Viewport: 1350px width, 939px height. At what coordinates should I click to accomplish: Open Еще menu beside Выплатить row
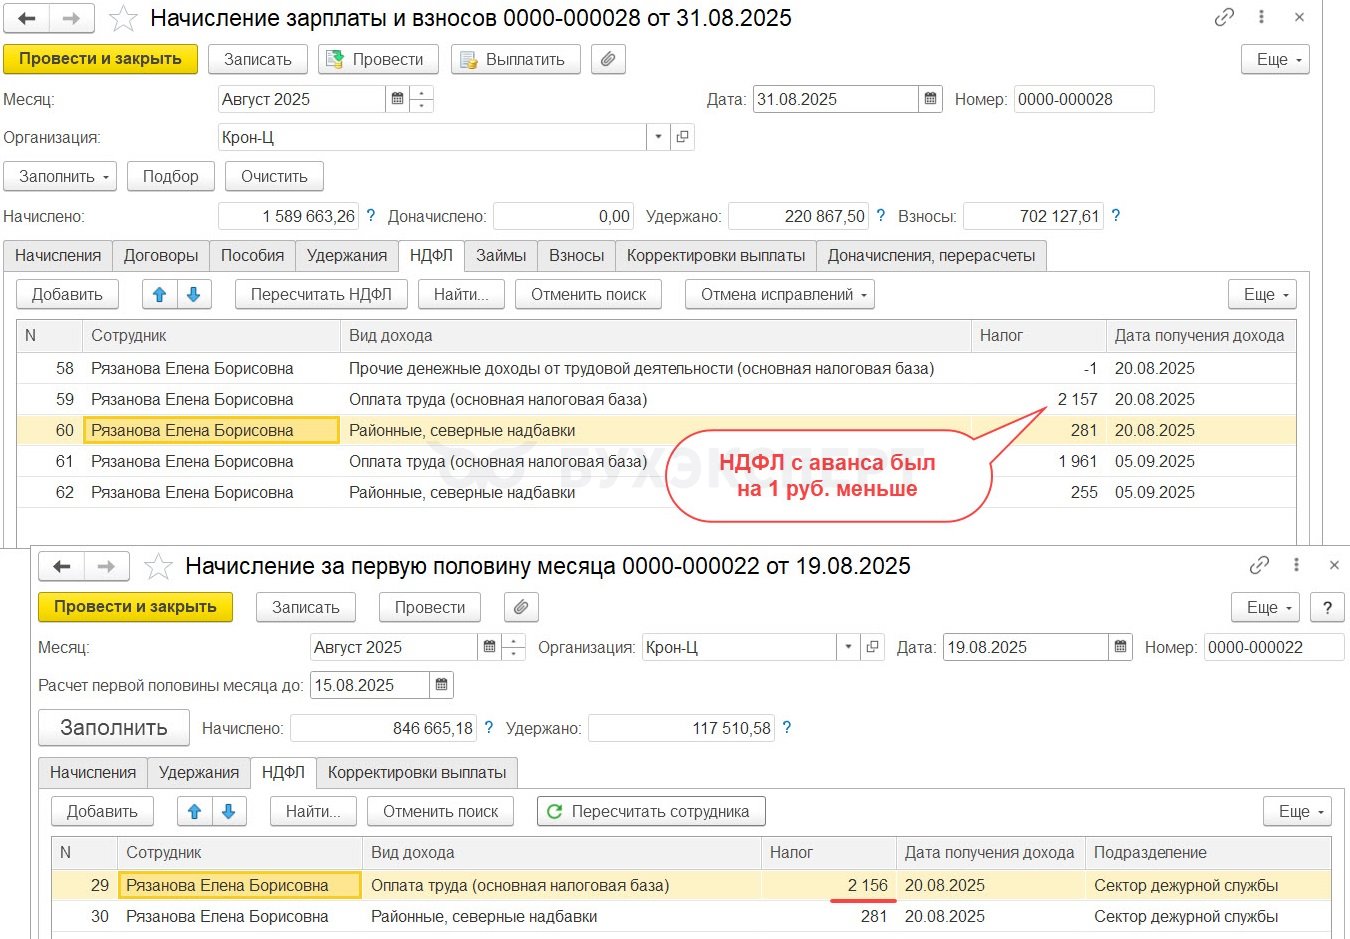[x=1275, y=59]
